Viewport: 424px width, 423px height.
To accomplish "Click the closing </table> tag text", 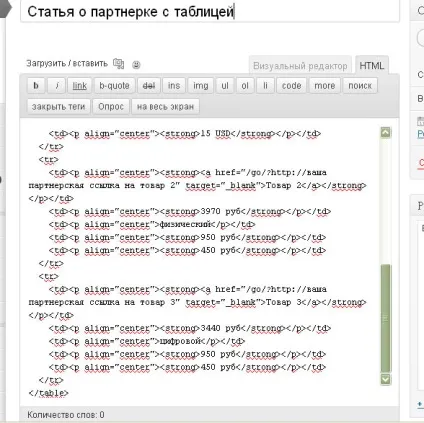I will tap(49, 393).
